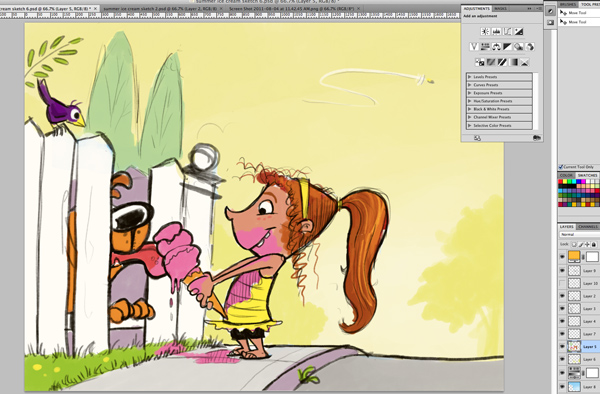Add a Posterize adjustment layer
This screenshot has width=600, height=394.
click(491, 62)
